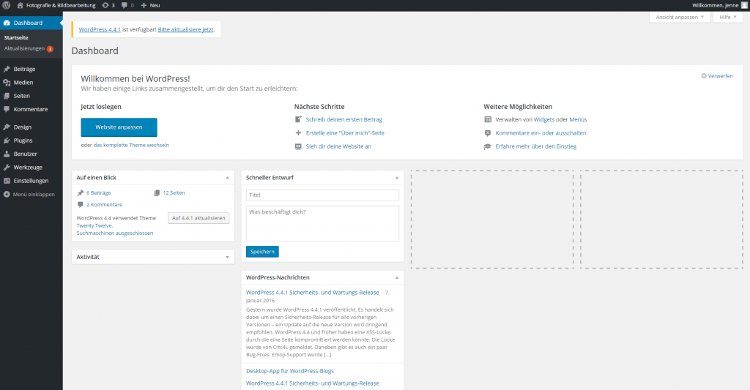Click 'das komplette Theme wechseln' link
Viewport: 750px width, 390px height.
[x=131, y=145]
